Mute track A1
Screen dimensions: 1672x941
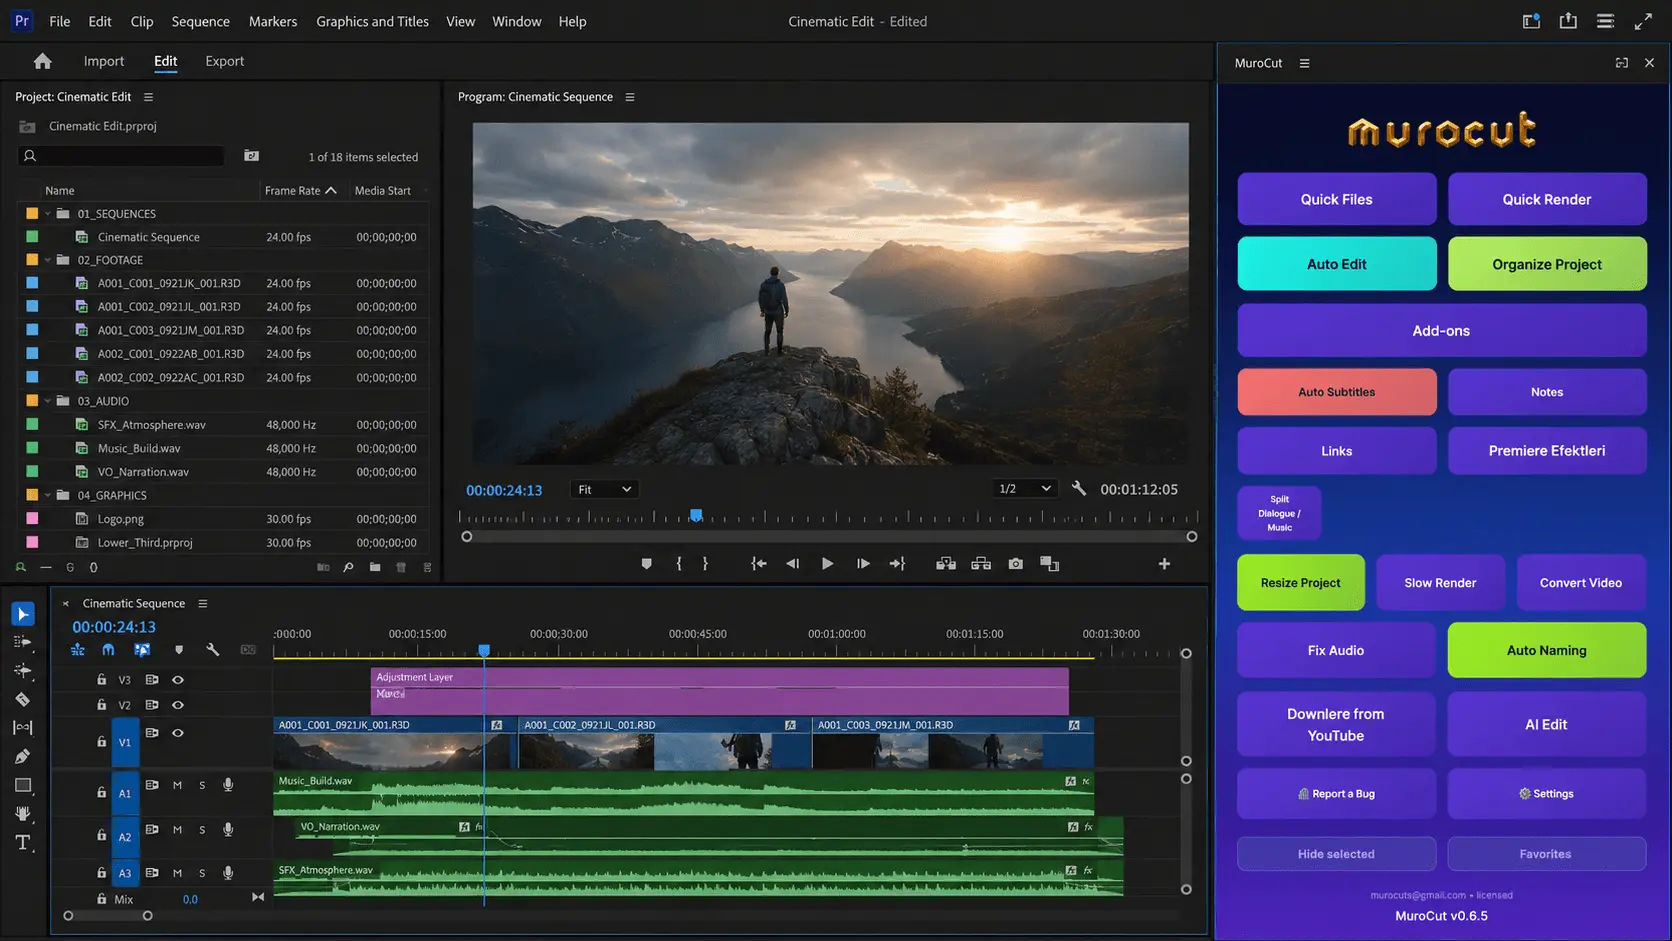(177, 786)
